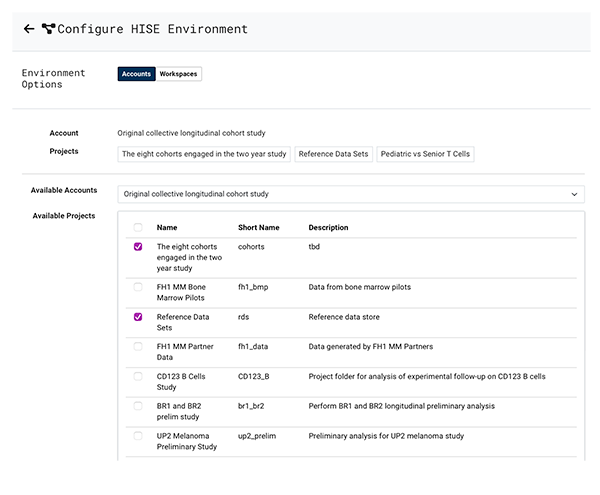Click the eight cohorts project tag
This screenshot has height=495, width=600.
pyautogui.click(x=204, y=154)
